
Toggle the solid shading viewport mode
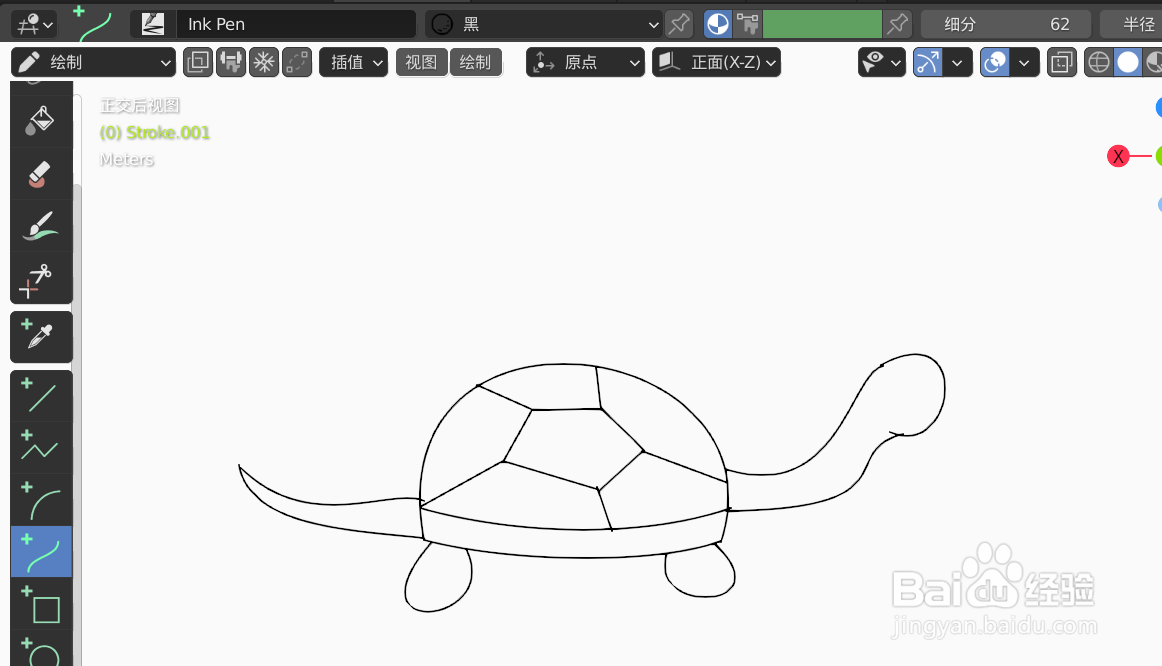click(x=1127, y=61)
